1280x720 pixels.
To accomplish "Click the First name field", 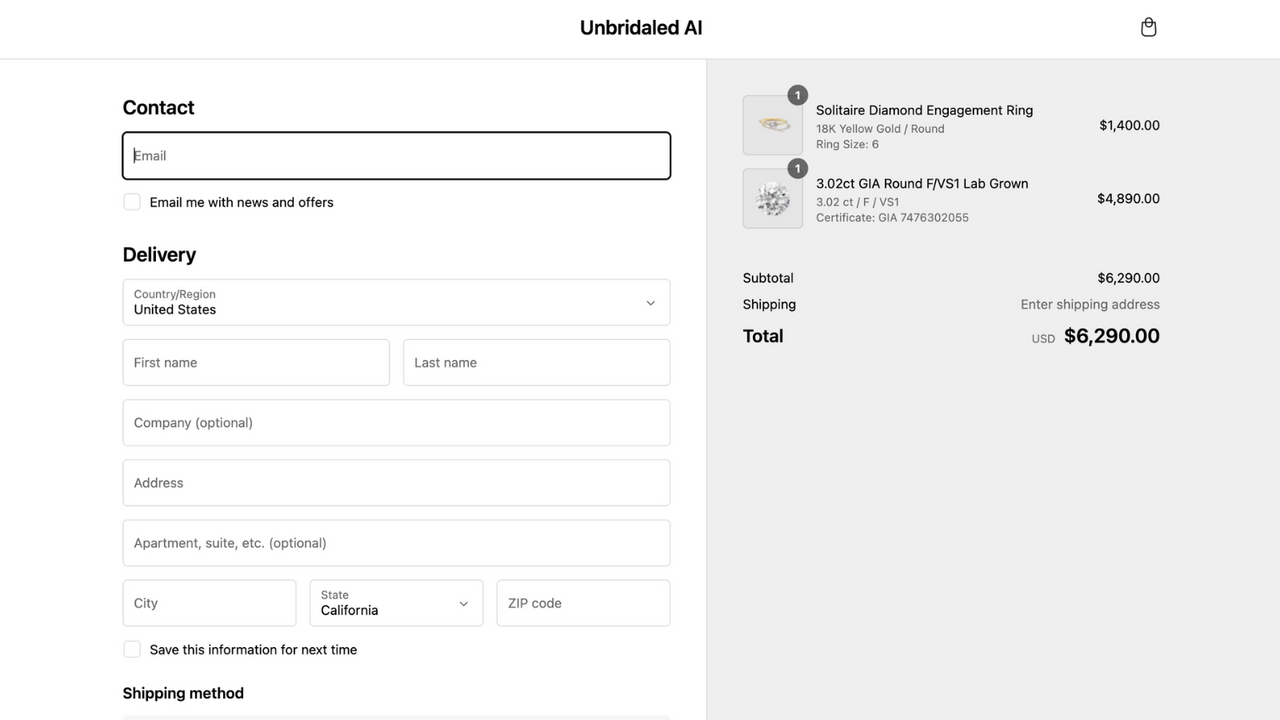I will click(256, 362).
